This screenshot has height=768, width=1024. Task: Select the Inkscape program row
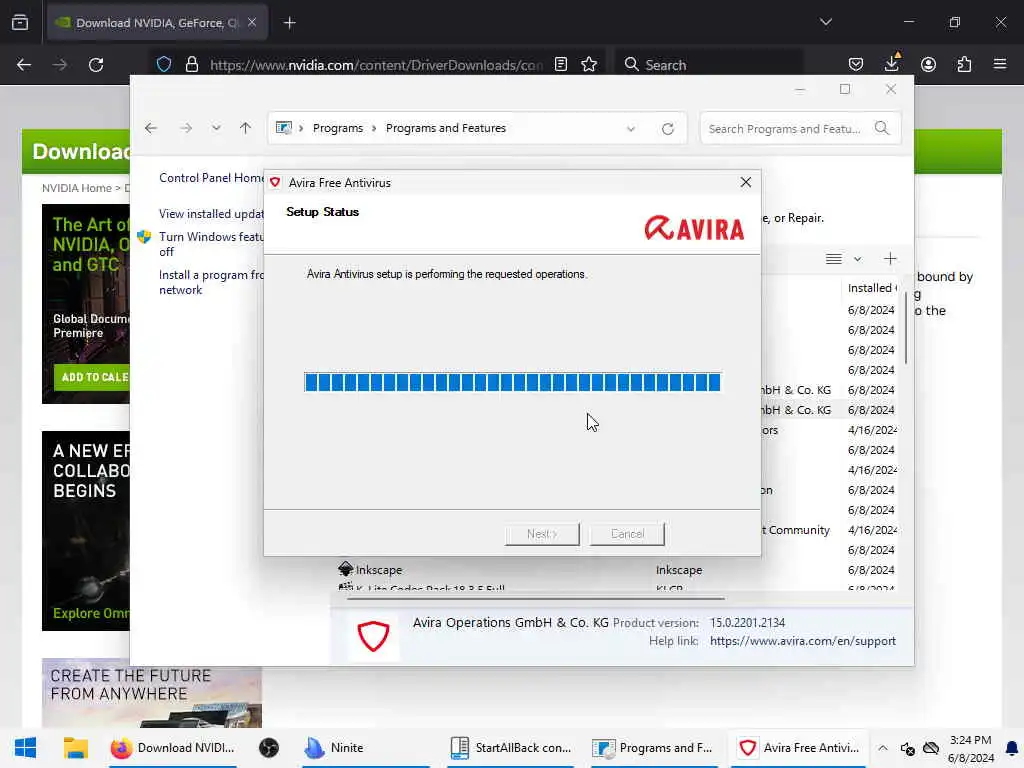coord(617,570)
